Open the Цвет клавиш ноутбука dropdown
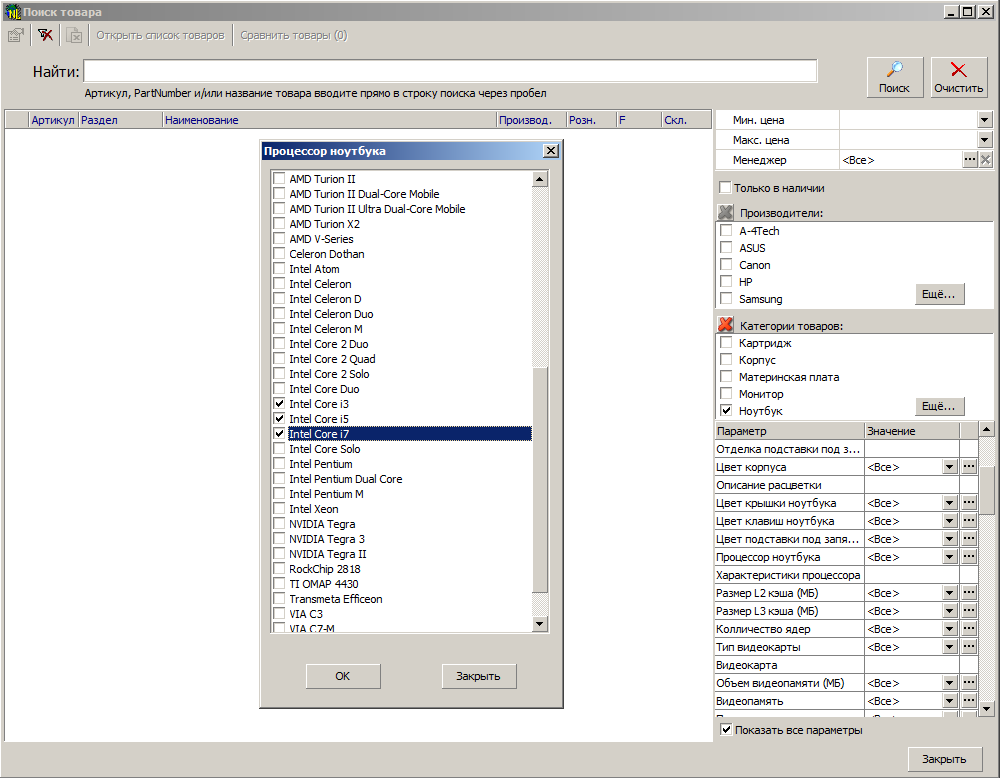The image size is (1000, 778). click(x=950, y=520)
